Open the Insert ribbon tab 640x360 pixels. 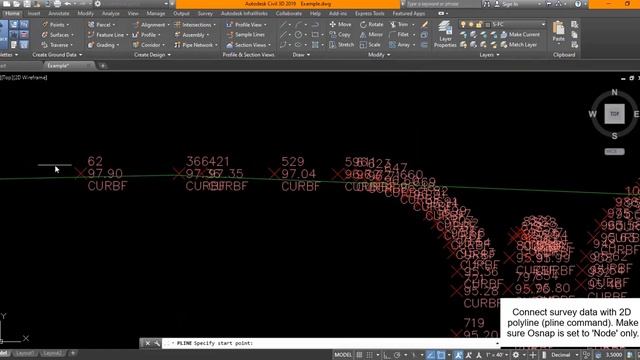[x=34, y=13]
